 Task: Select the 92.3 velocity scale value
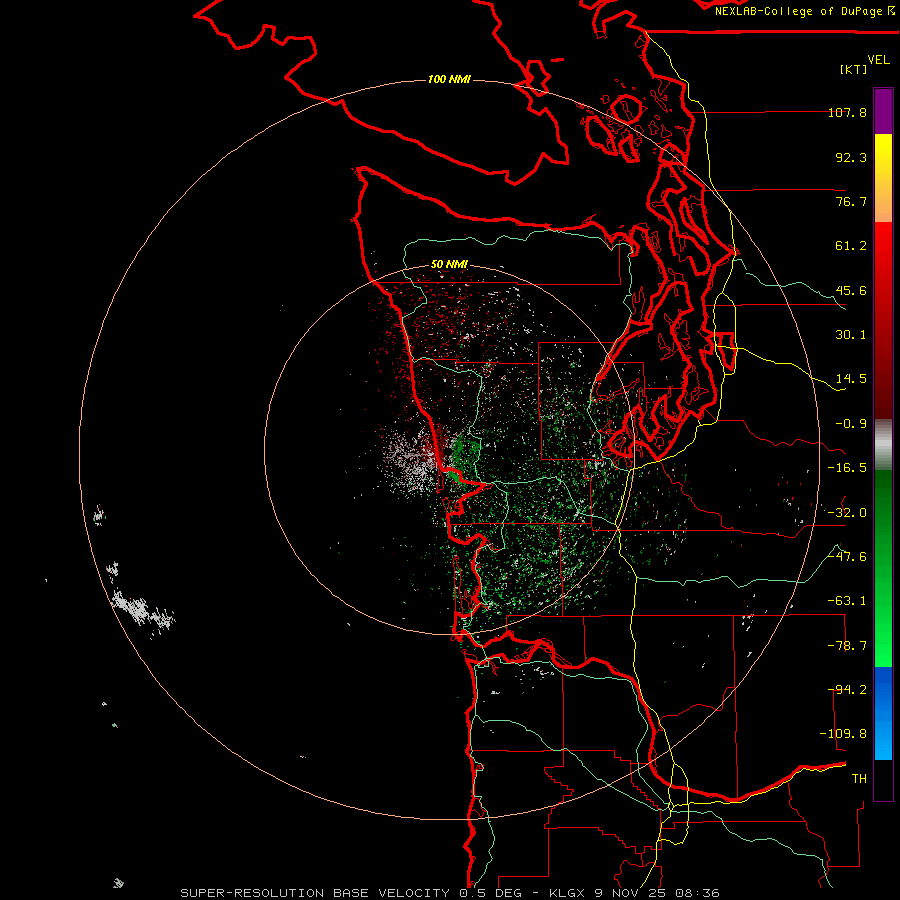851,157
